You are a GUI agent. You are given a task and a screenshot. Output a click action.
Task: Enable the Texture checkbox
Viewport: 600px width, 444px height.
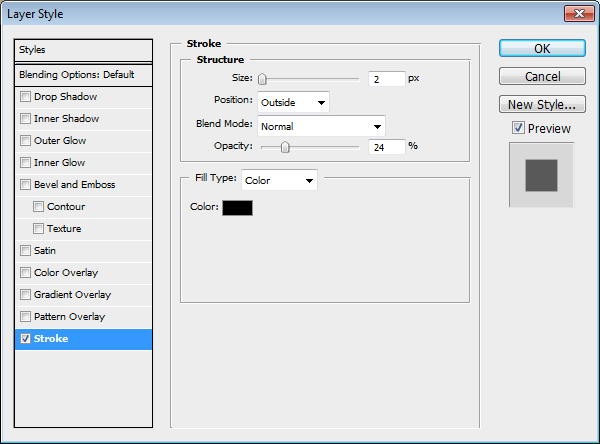pyautogui.click(x=38, y=229)
